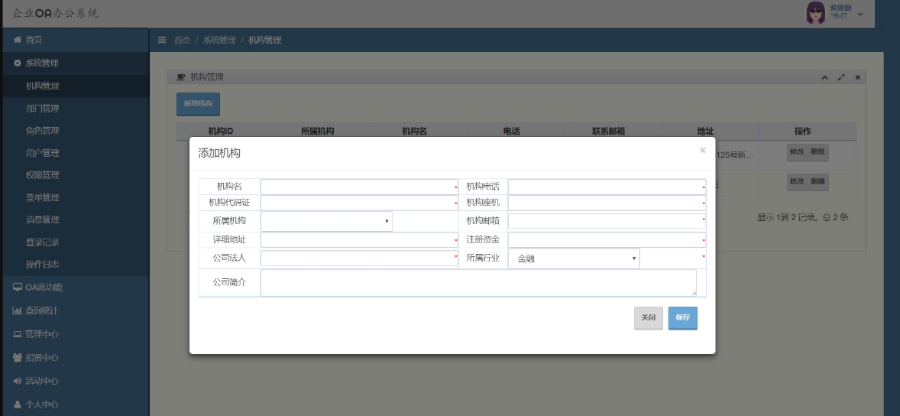This screenshot has height=416, width=900.
Task: Close the 机构管理 panel via x icon
Action: point(858,77)
